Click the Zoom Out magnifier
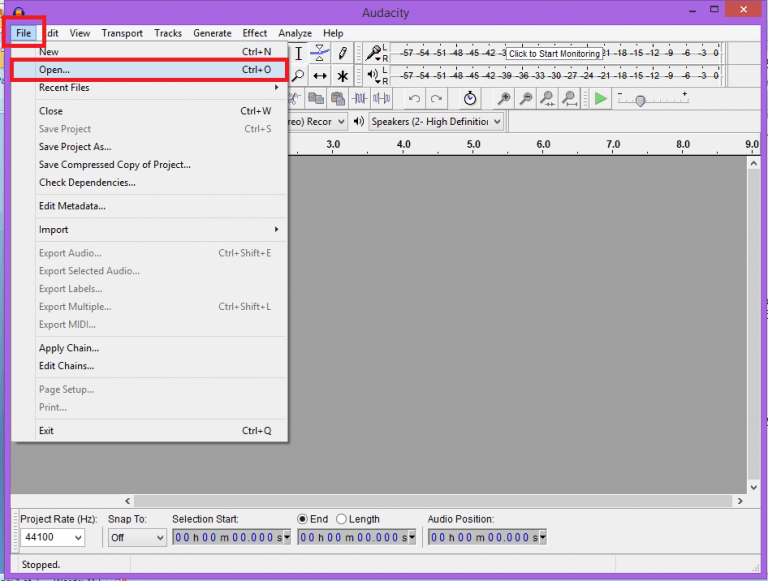768x581 pixels. tap(526, 99)
